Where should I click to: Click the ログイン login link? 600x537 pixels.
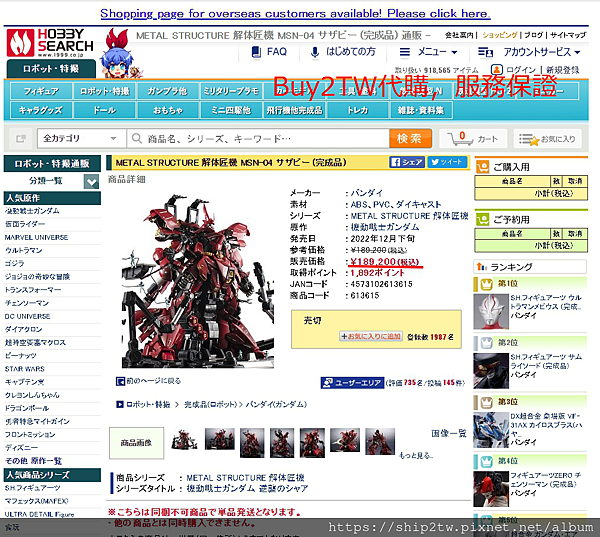point(521,70)
